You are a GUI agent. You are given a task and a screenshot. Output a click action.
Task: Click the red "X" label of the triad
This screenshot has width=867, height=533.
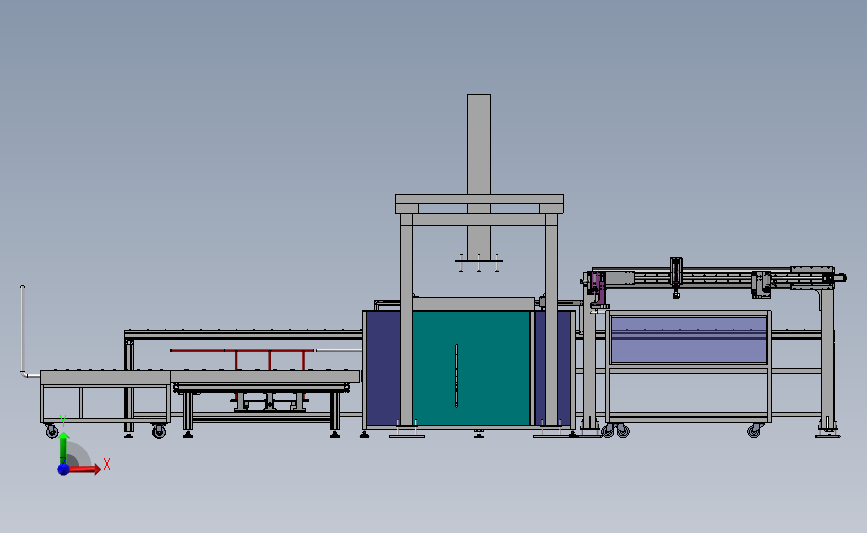pos(107,464)
